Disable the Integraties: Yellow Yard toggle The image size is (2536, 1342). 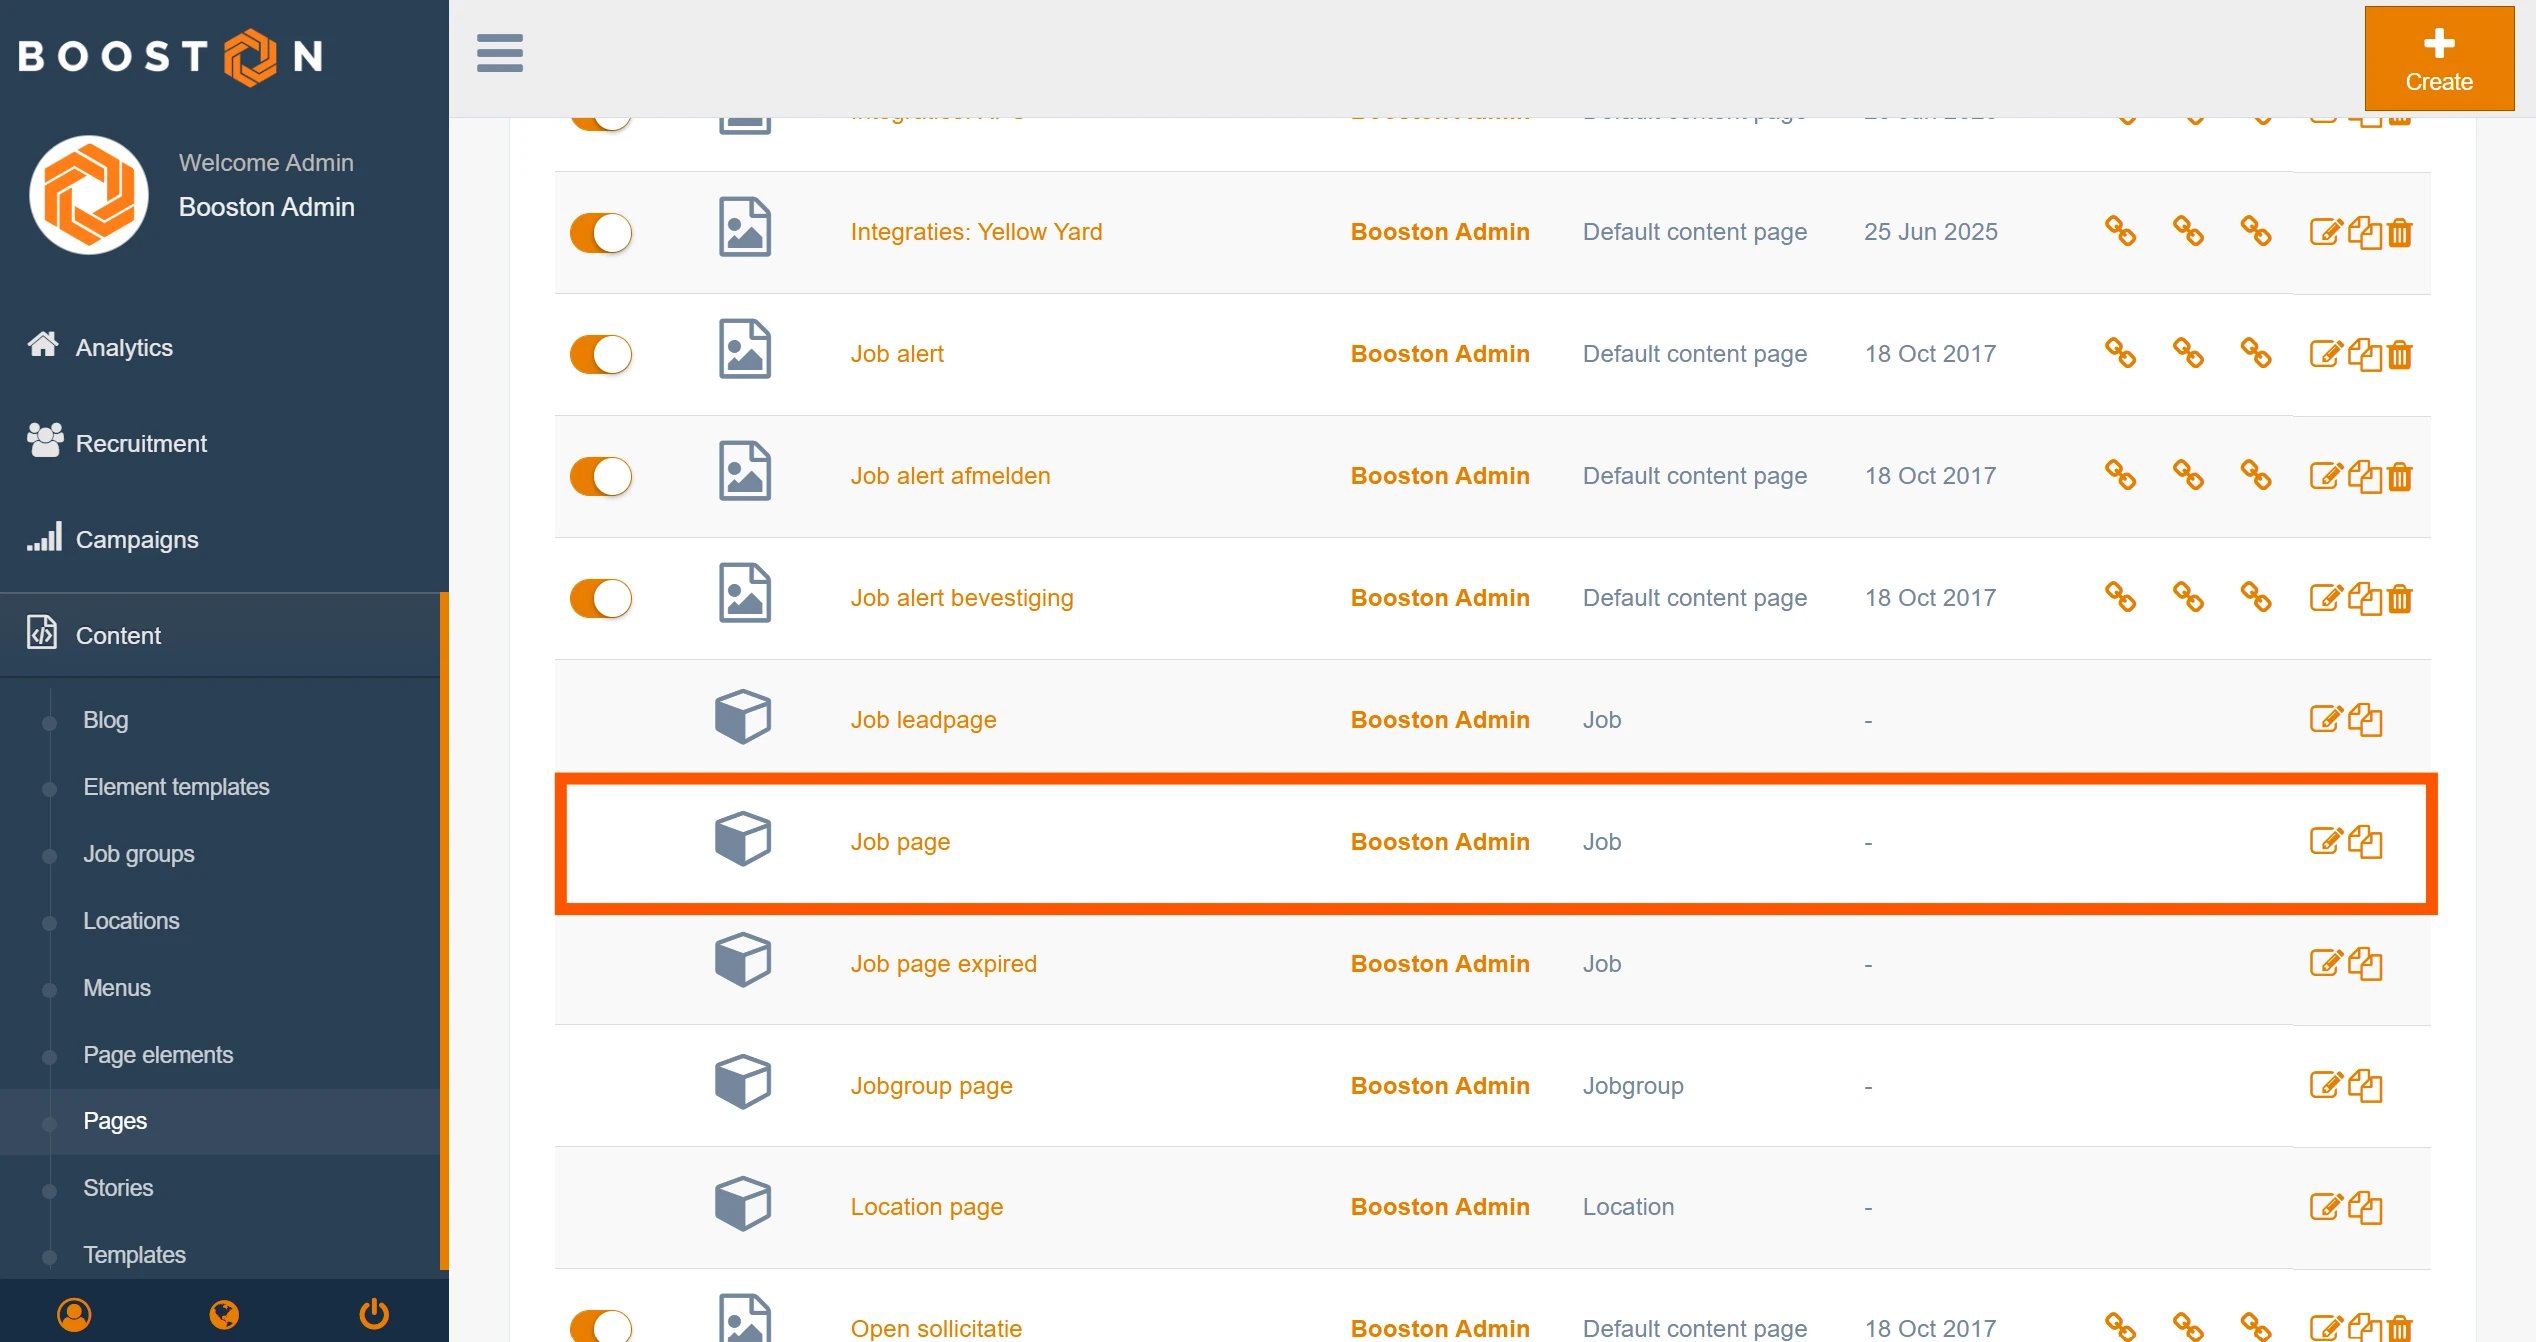[601, 233]
